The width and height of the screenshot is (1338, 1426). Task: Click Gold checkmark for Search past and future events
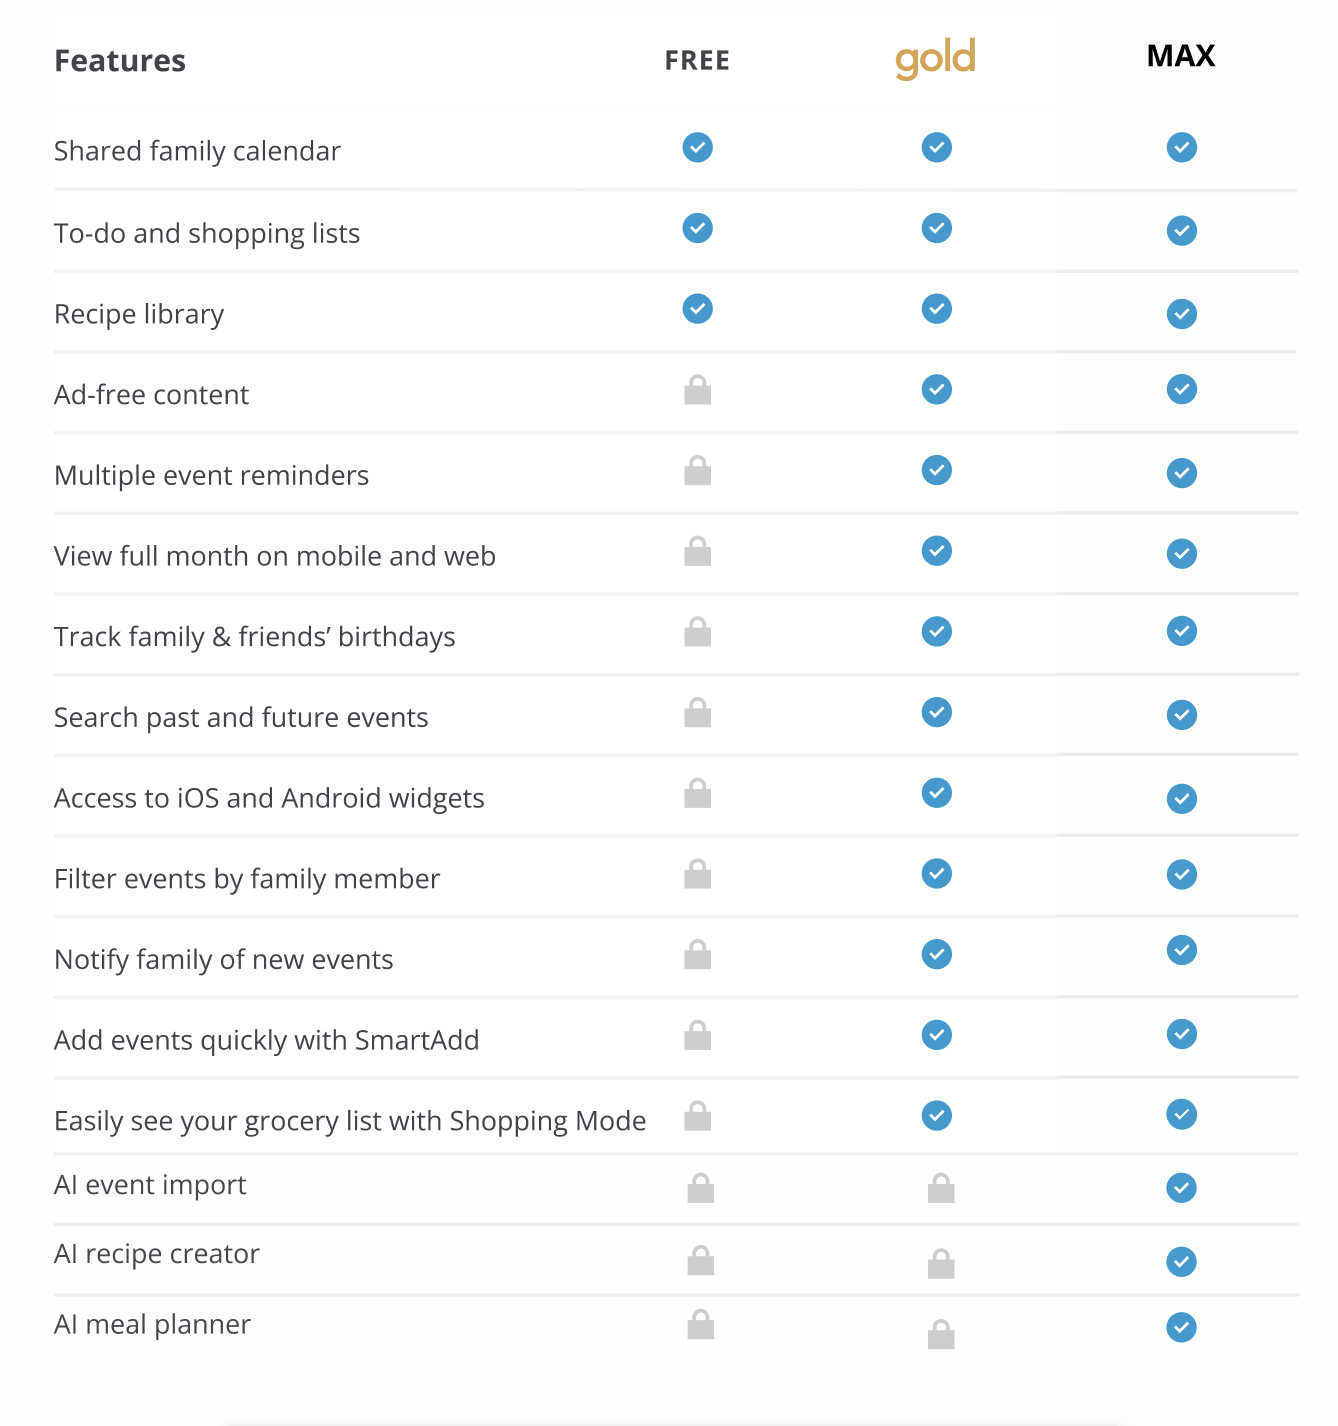tap(937, 712)
